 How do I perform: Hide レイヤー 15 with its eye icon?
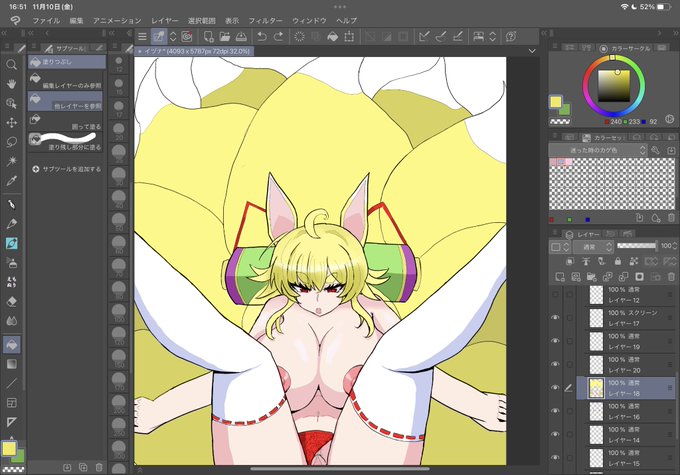pos(555,458)
